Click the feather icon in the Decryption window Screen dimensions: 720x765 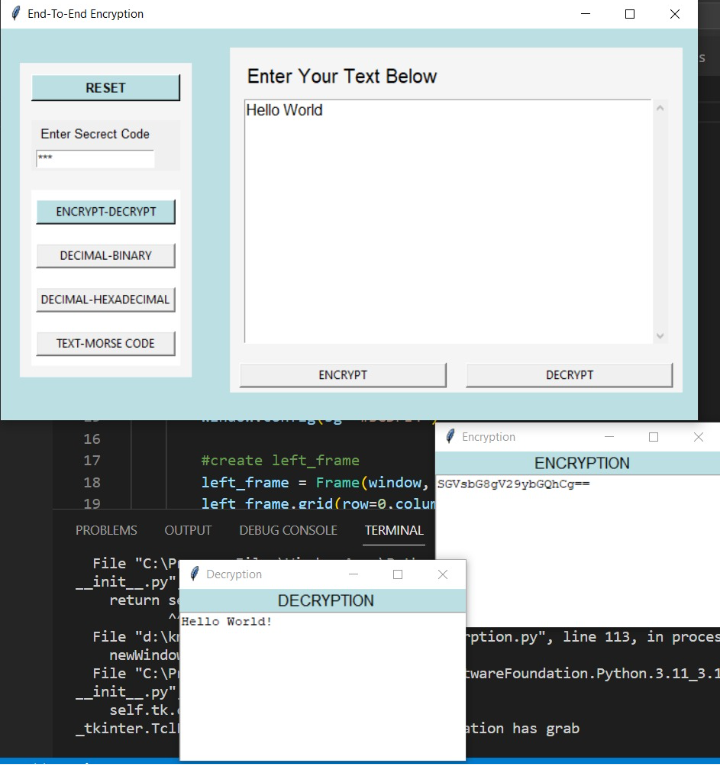(194, 574)
